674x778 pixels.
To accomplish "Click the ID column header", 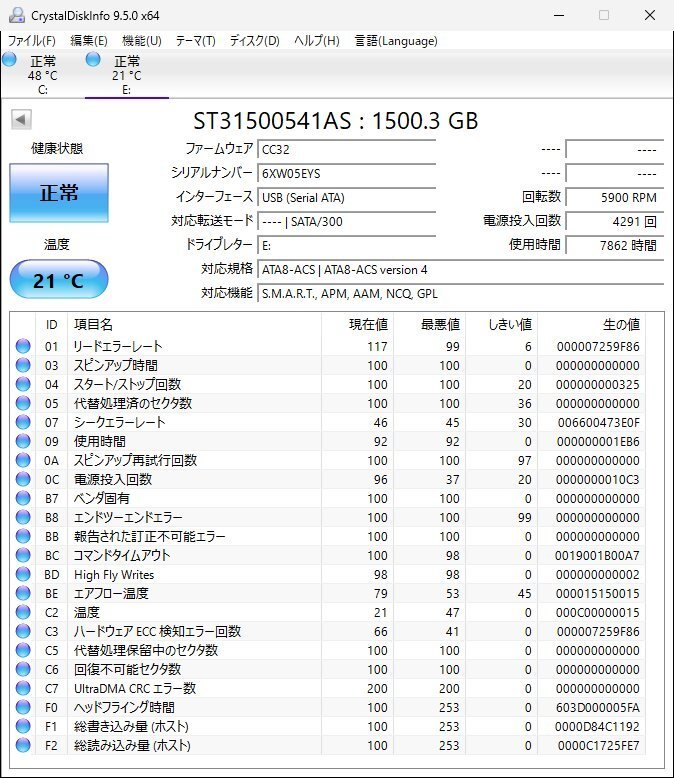I will [51, 324].
